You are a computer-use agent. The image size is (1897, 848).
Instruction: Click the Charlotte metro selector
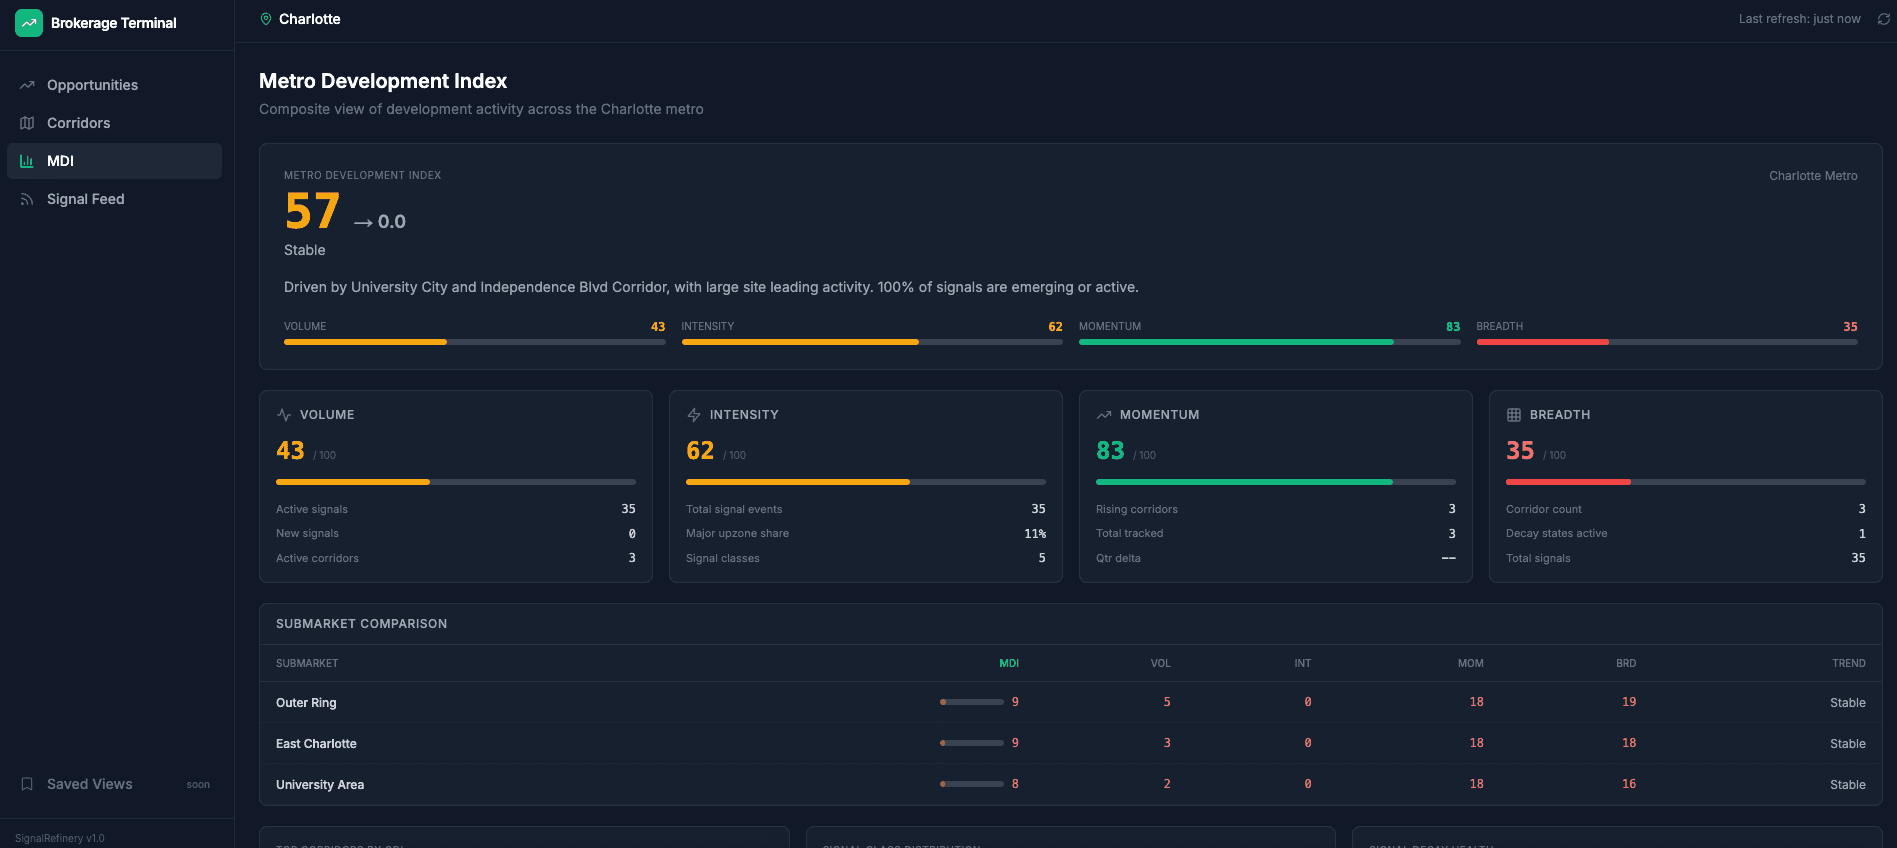(x=300, y=19)
